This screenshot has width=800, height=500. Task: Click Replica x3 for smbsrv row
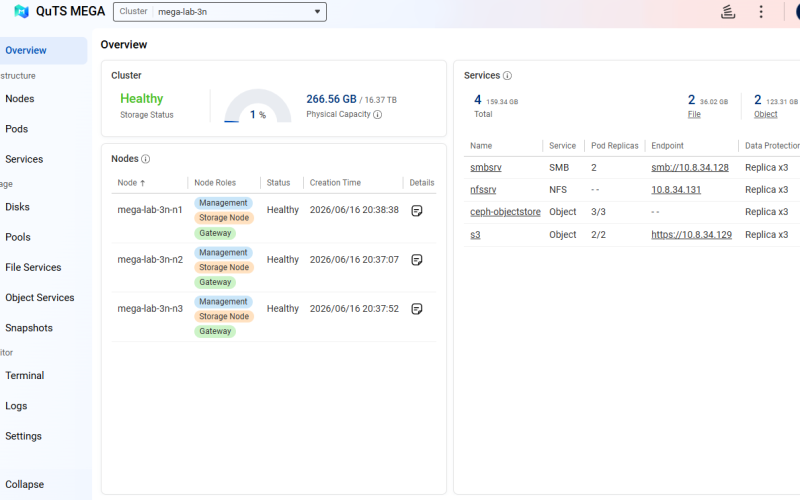pyautogui.click(x=766, y=167)
